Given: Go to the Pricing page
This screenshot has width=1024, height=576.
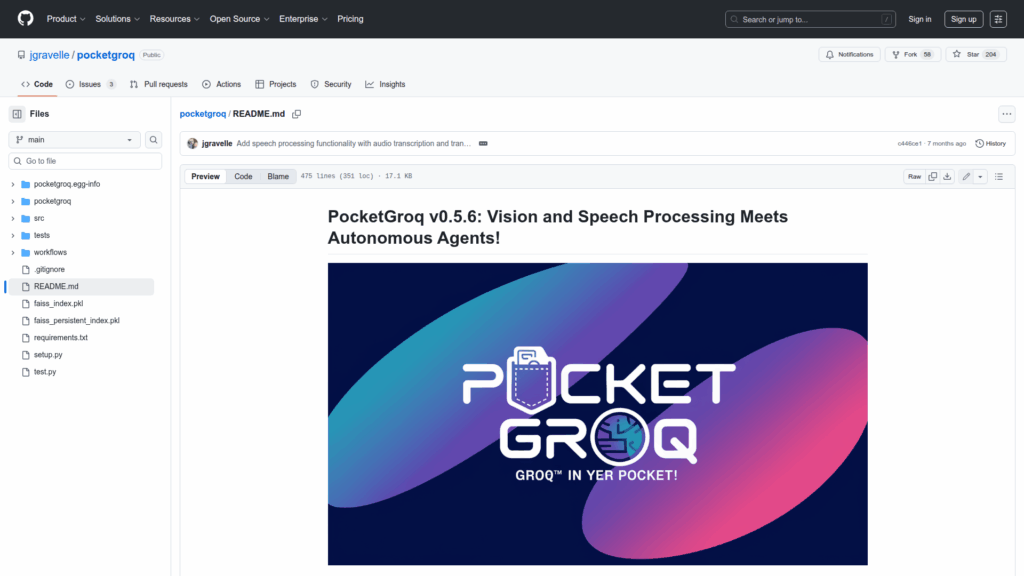Looking at the screenshot, I should (350, 19).
